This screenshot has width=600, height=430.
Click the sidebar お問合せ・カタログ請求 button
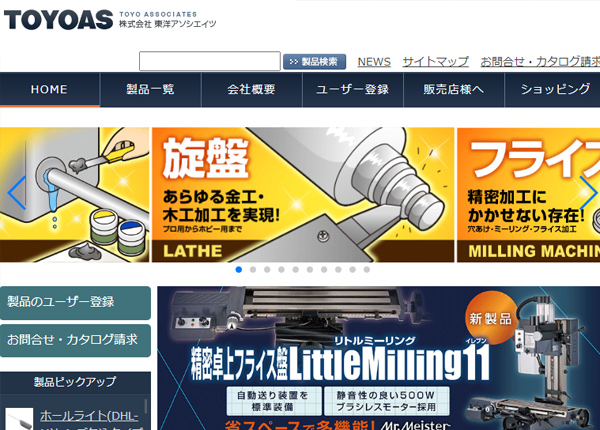click(75, 340)
